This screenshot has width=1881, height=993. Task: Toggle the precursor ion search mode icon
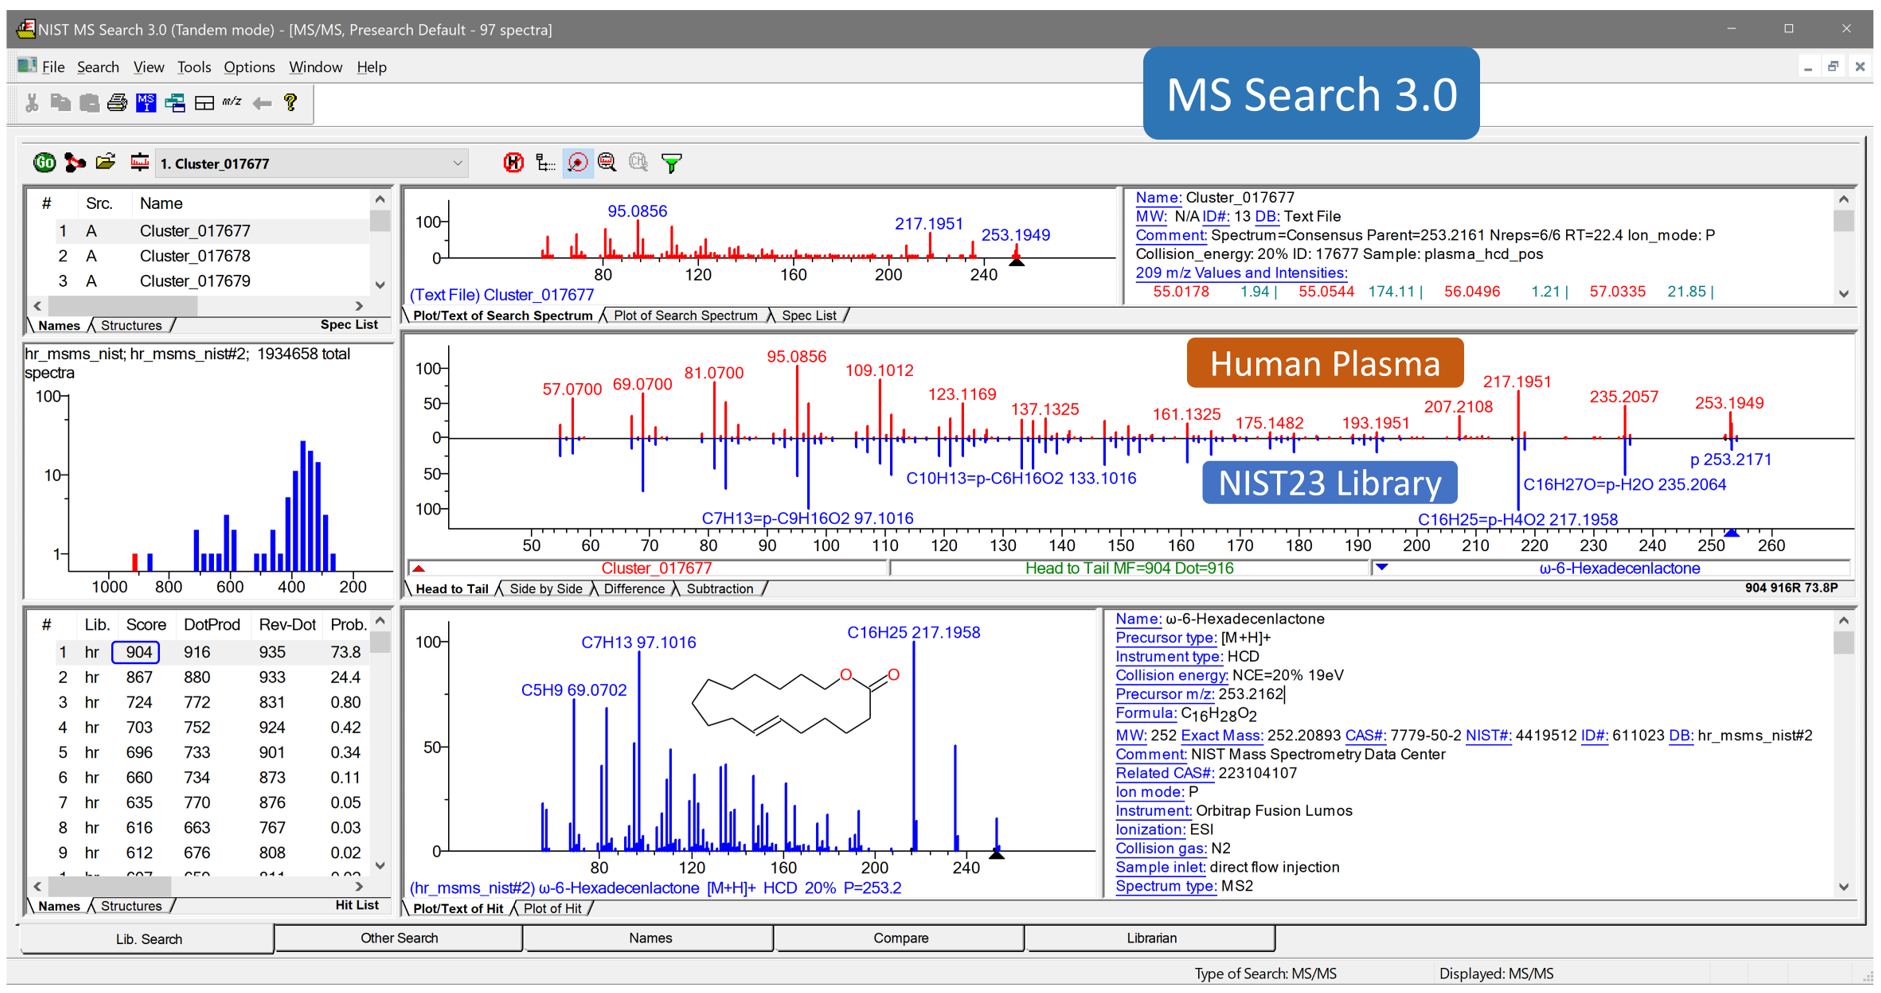point(578,162)
